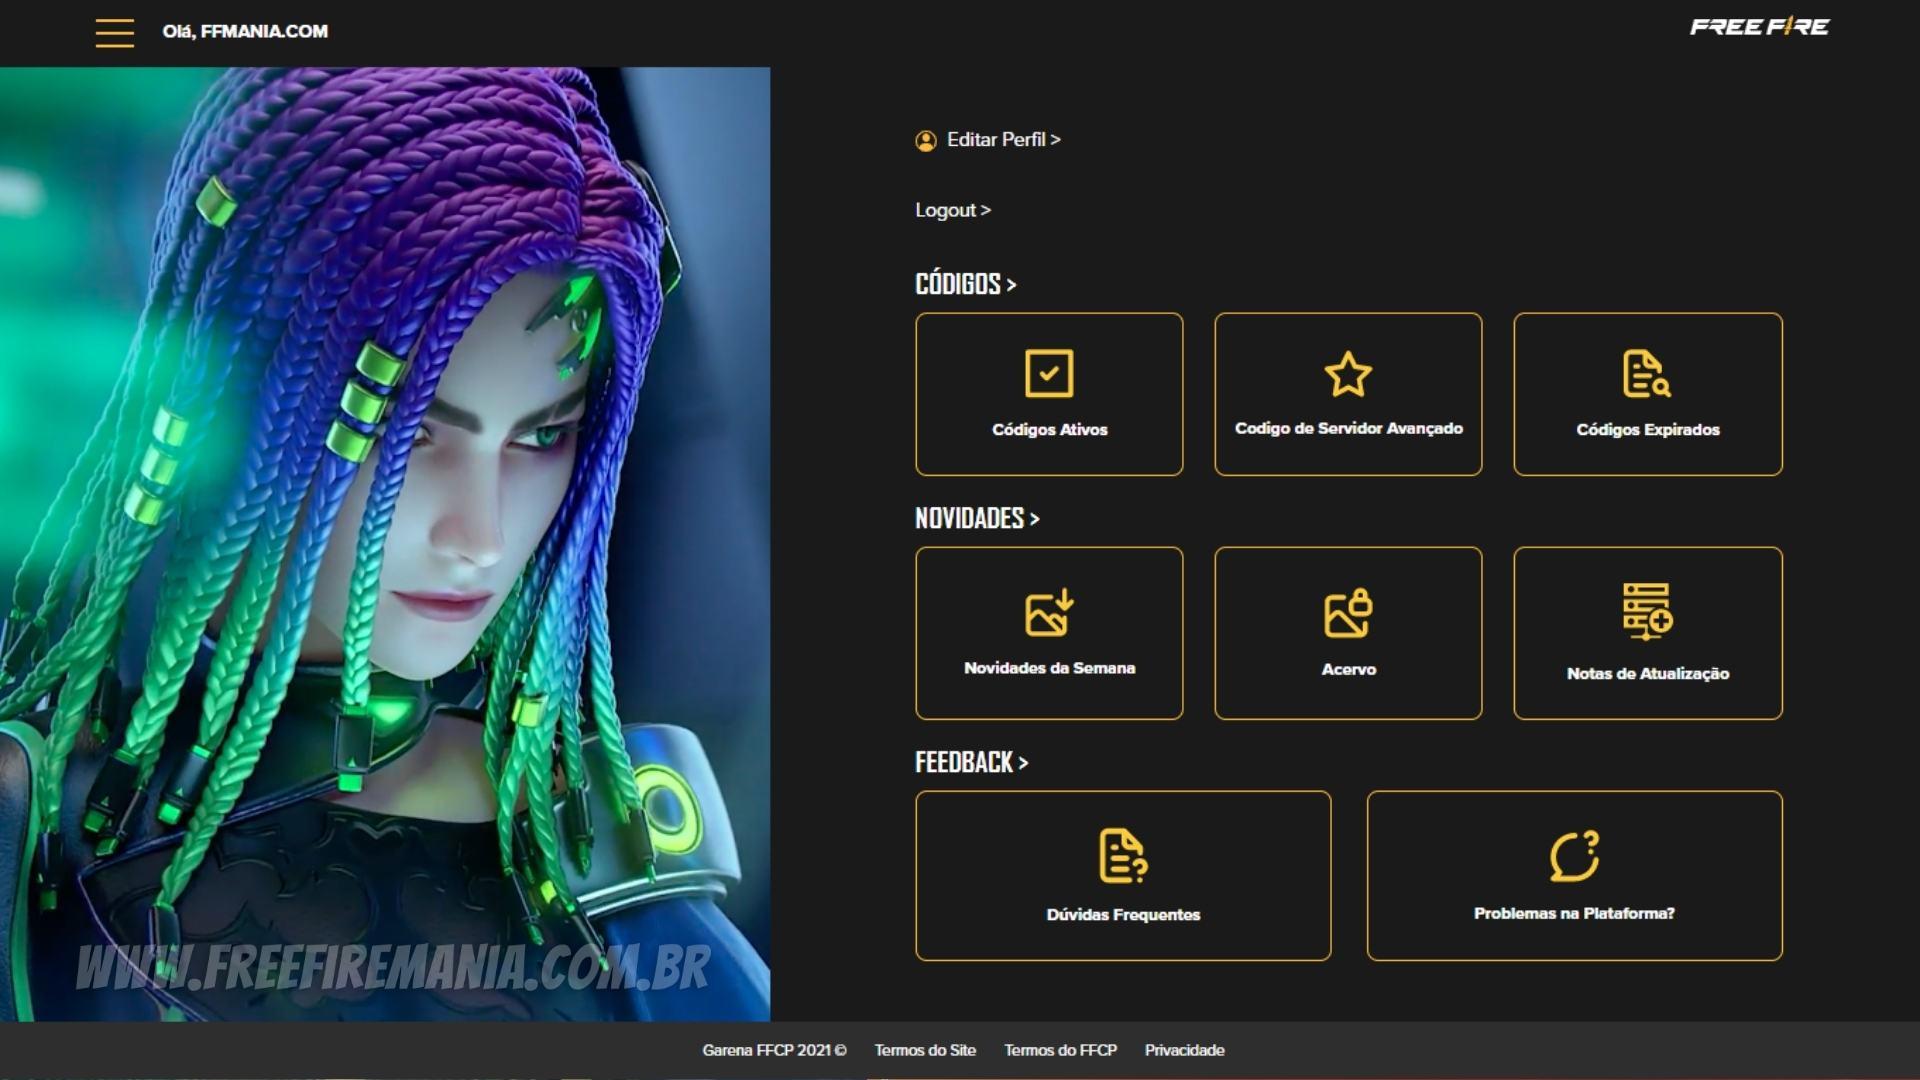This screenshot has height=1080, width=1920.
Task: Click the chat question icon for Problemas
Action: [1574, 856]
